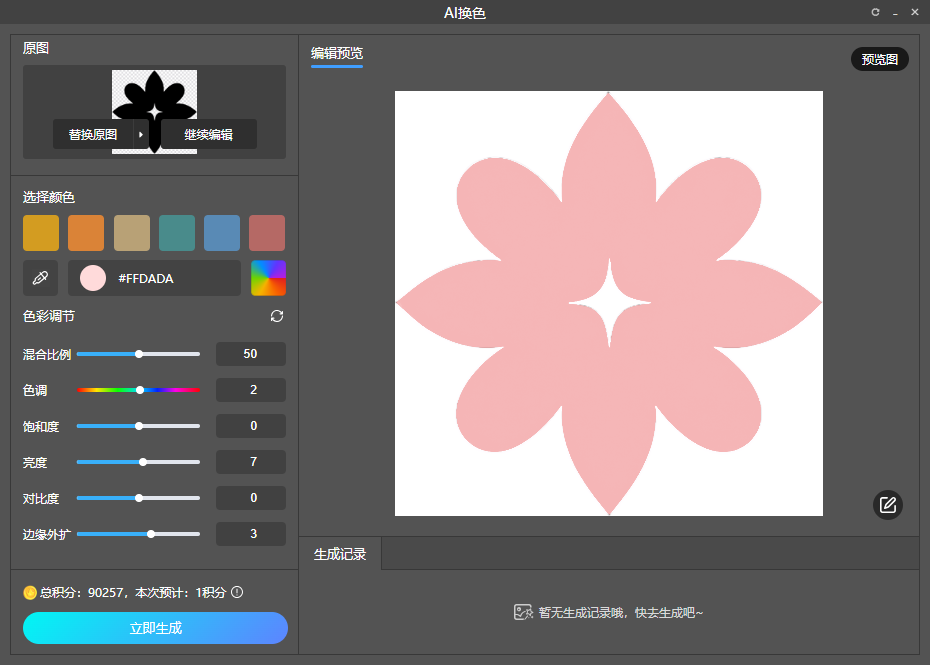This screenshot has height=665, width=930.
Task: Select the golden yellow color swatch
Action: click(41, 233)
